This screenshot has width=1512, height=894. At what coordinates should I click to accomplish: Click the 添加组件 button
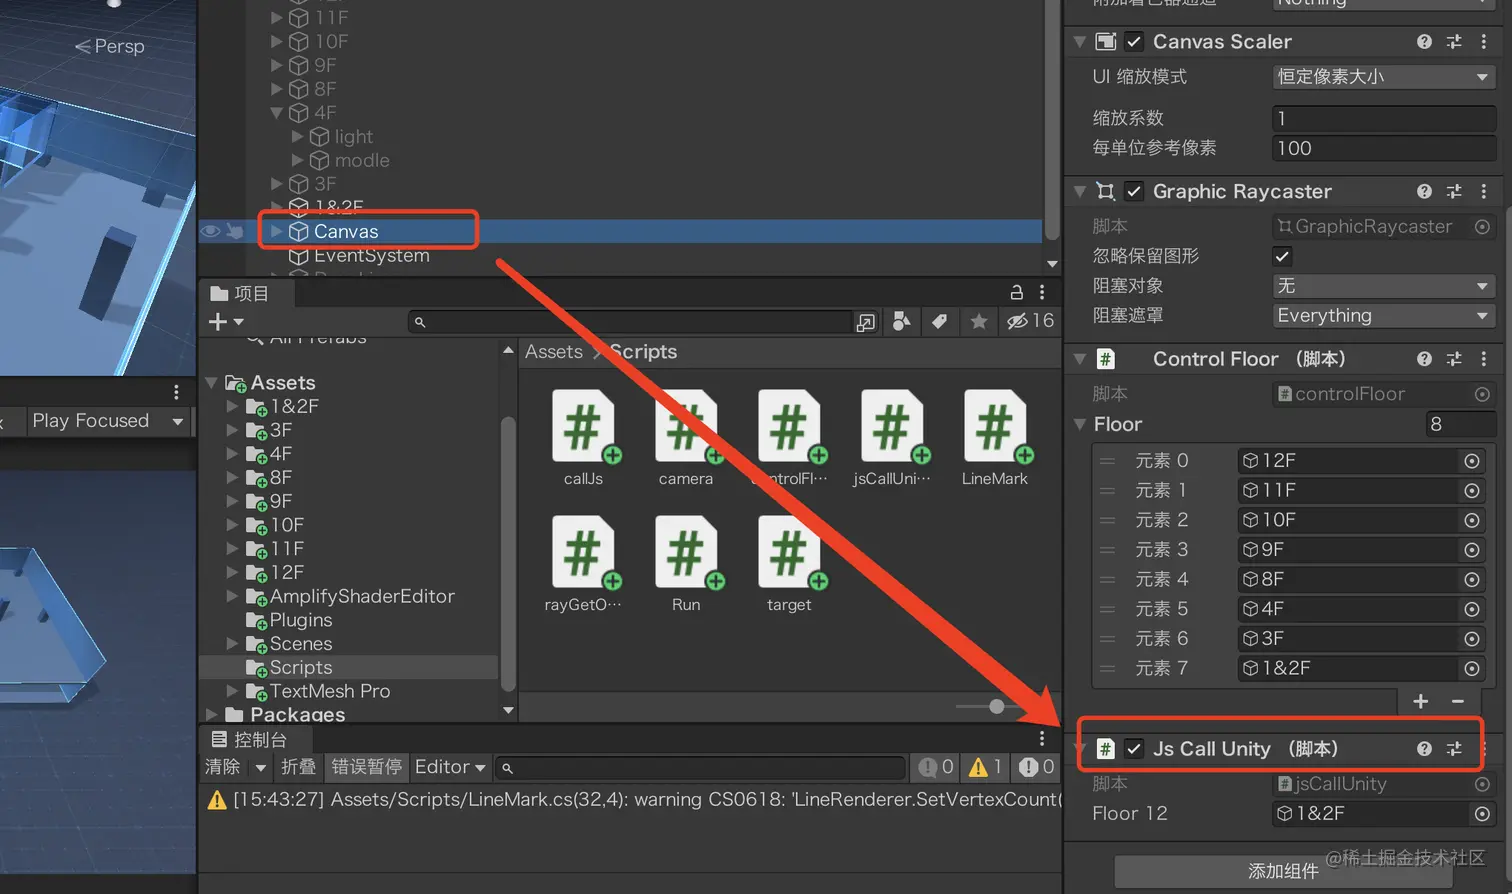click(x=1283, y=871)
